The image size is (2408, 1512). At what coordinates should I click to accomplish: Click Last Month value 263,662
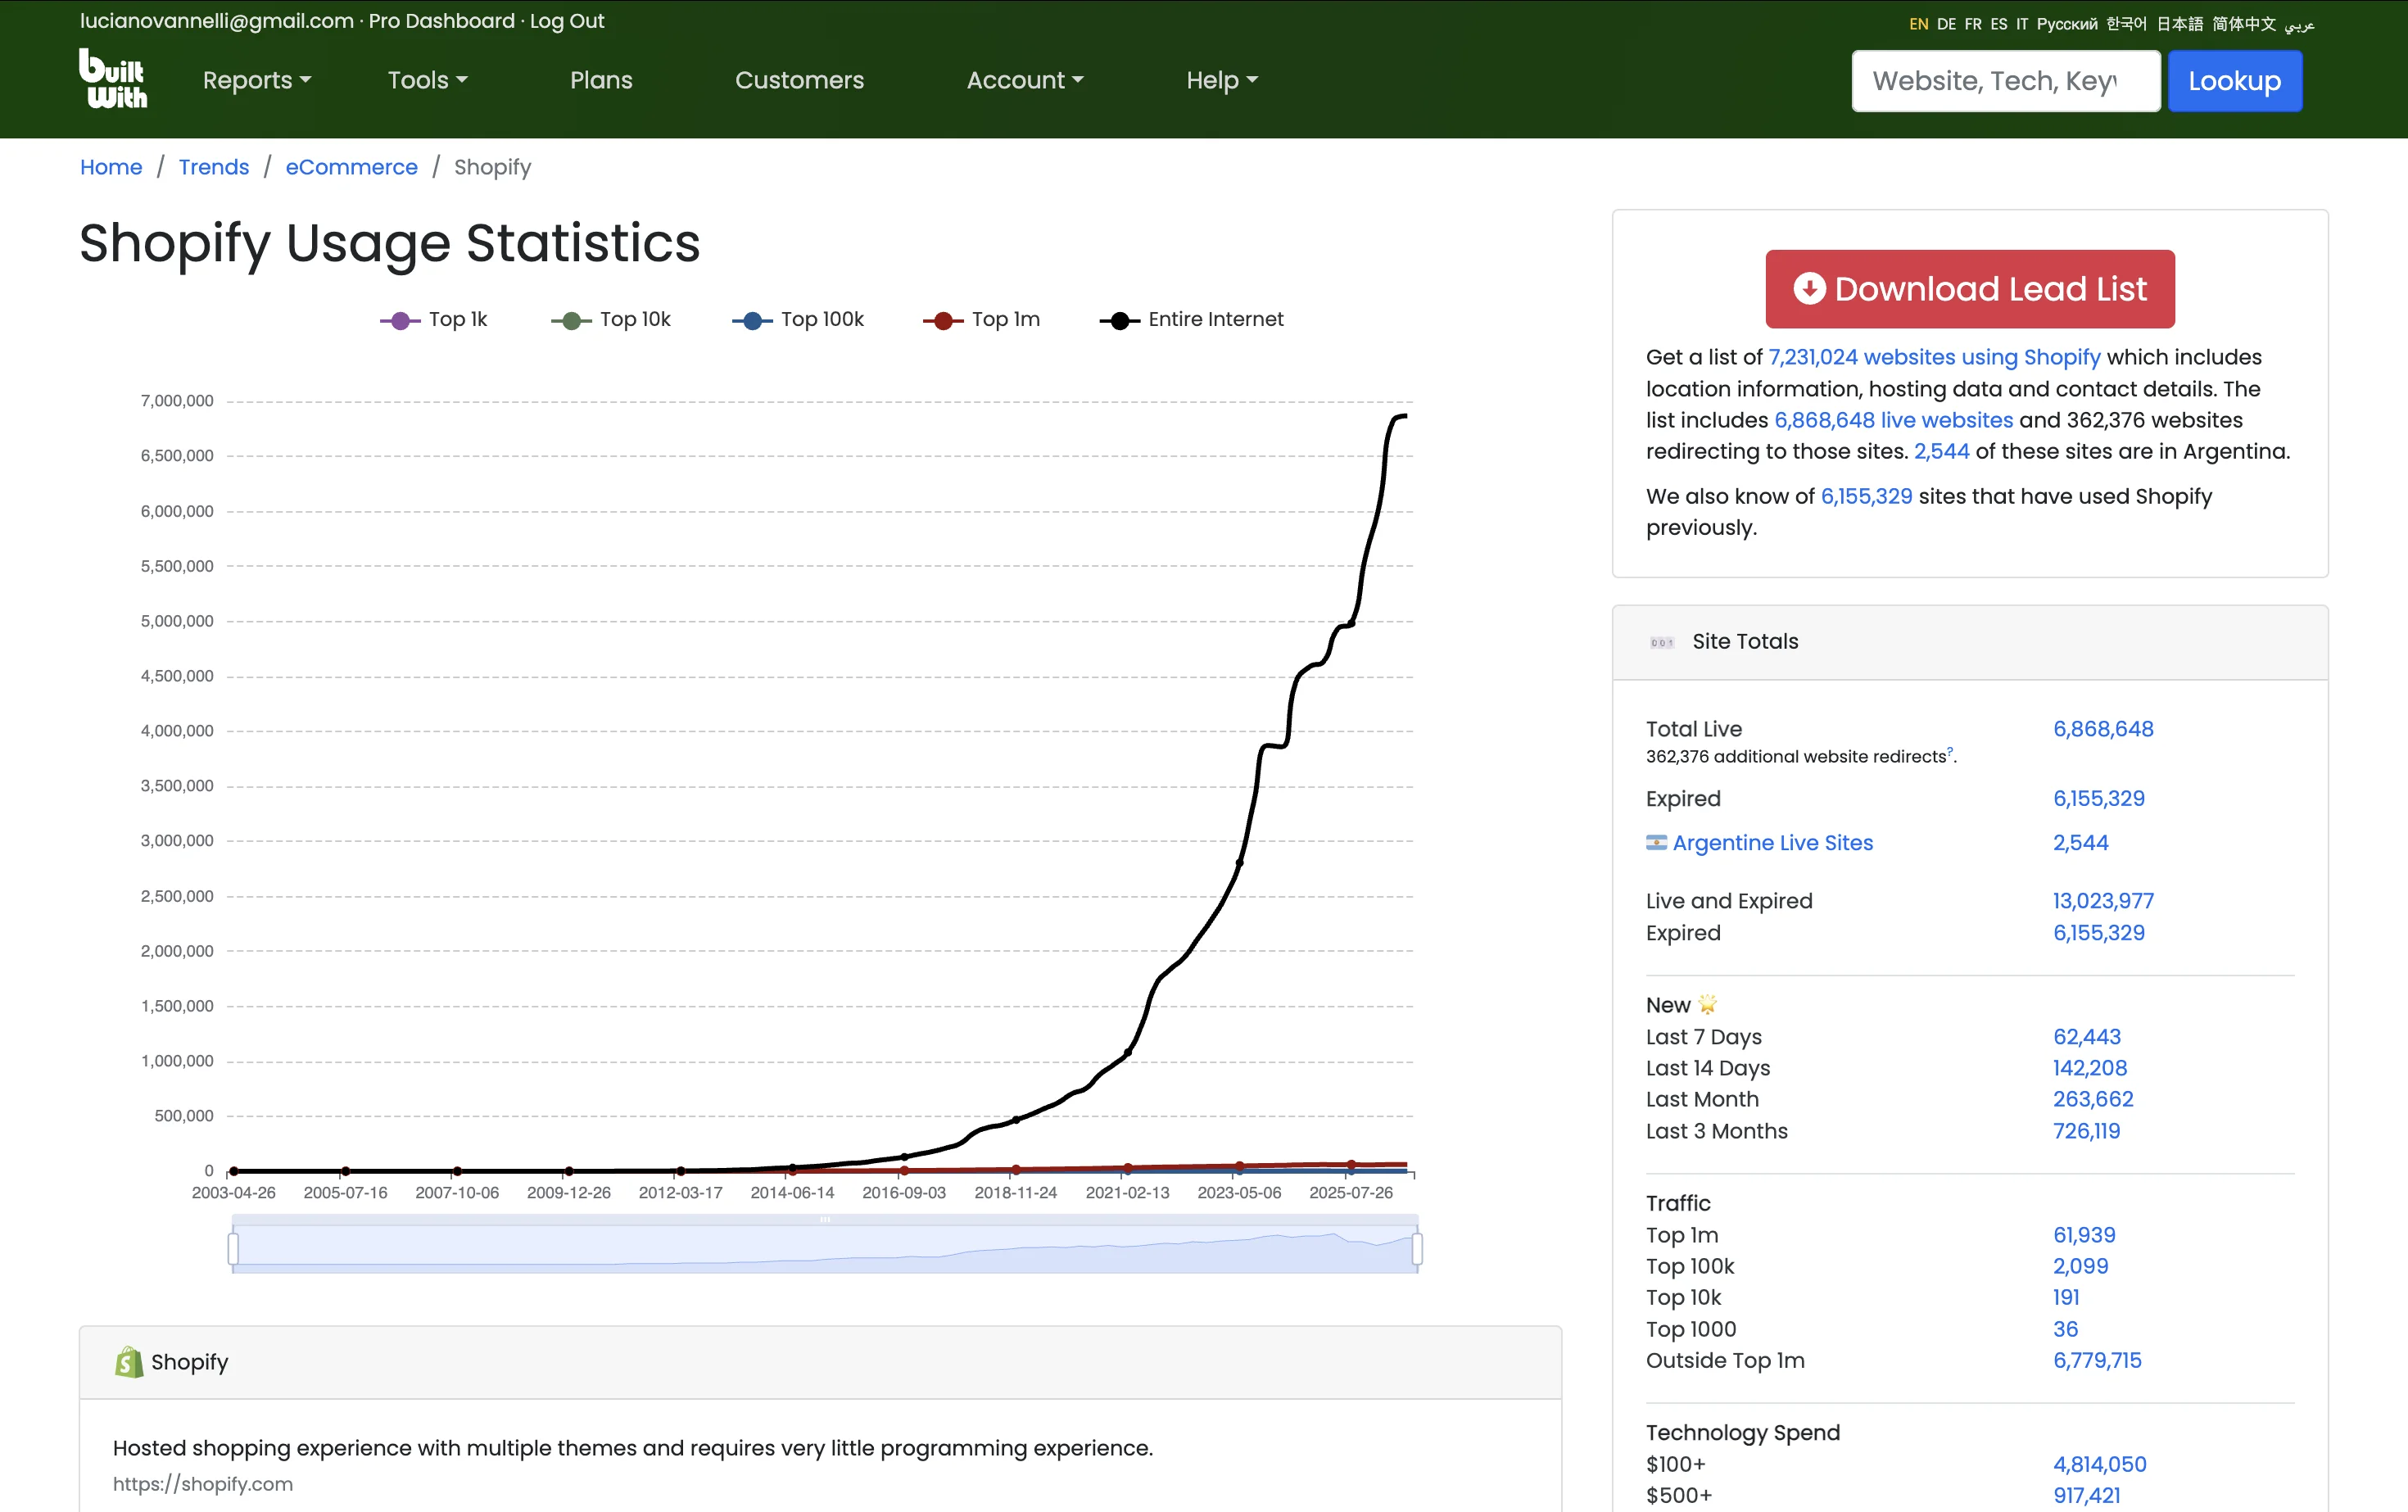tap(2093, 1099)
